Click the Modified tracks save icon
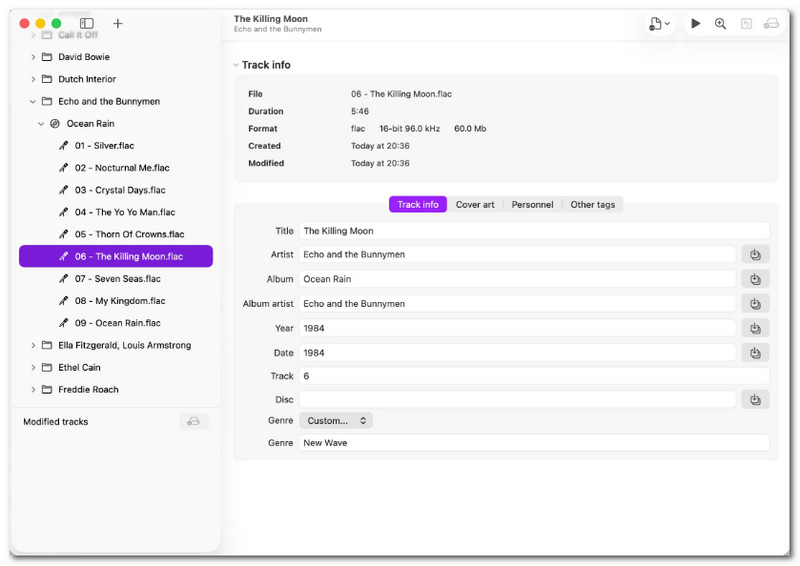This screenshot has width=800, height=566. pos(194,422)
